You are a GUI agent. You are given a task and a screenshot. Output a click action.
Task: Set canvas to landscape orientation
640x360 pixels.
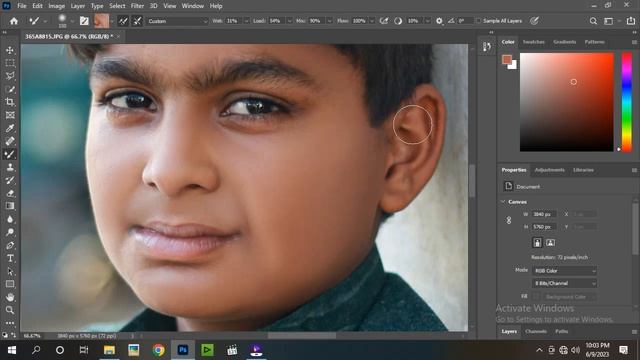point(550,243)
